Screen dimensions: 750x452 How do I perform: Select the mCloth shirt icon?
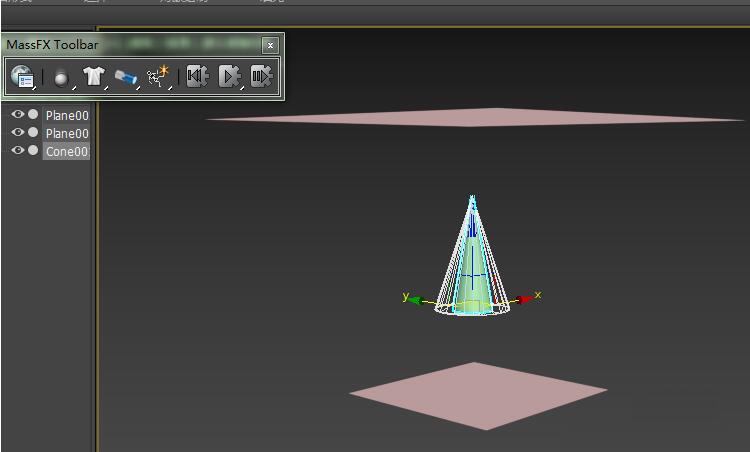[93, 77]
